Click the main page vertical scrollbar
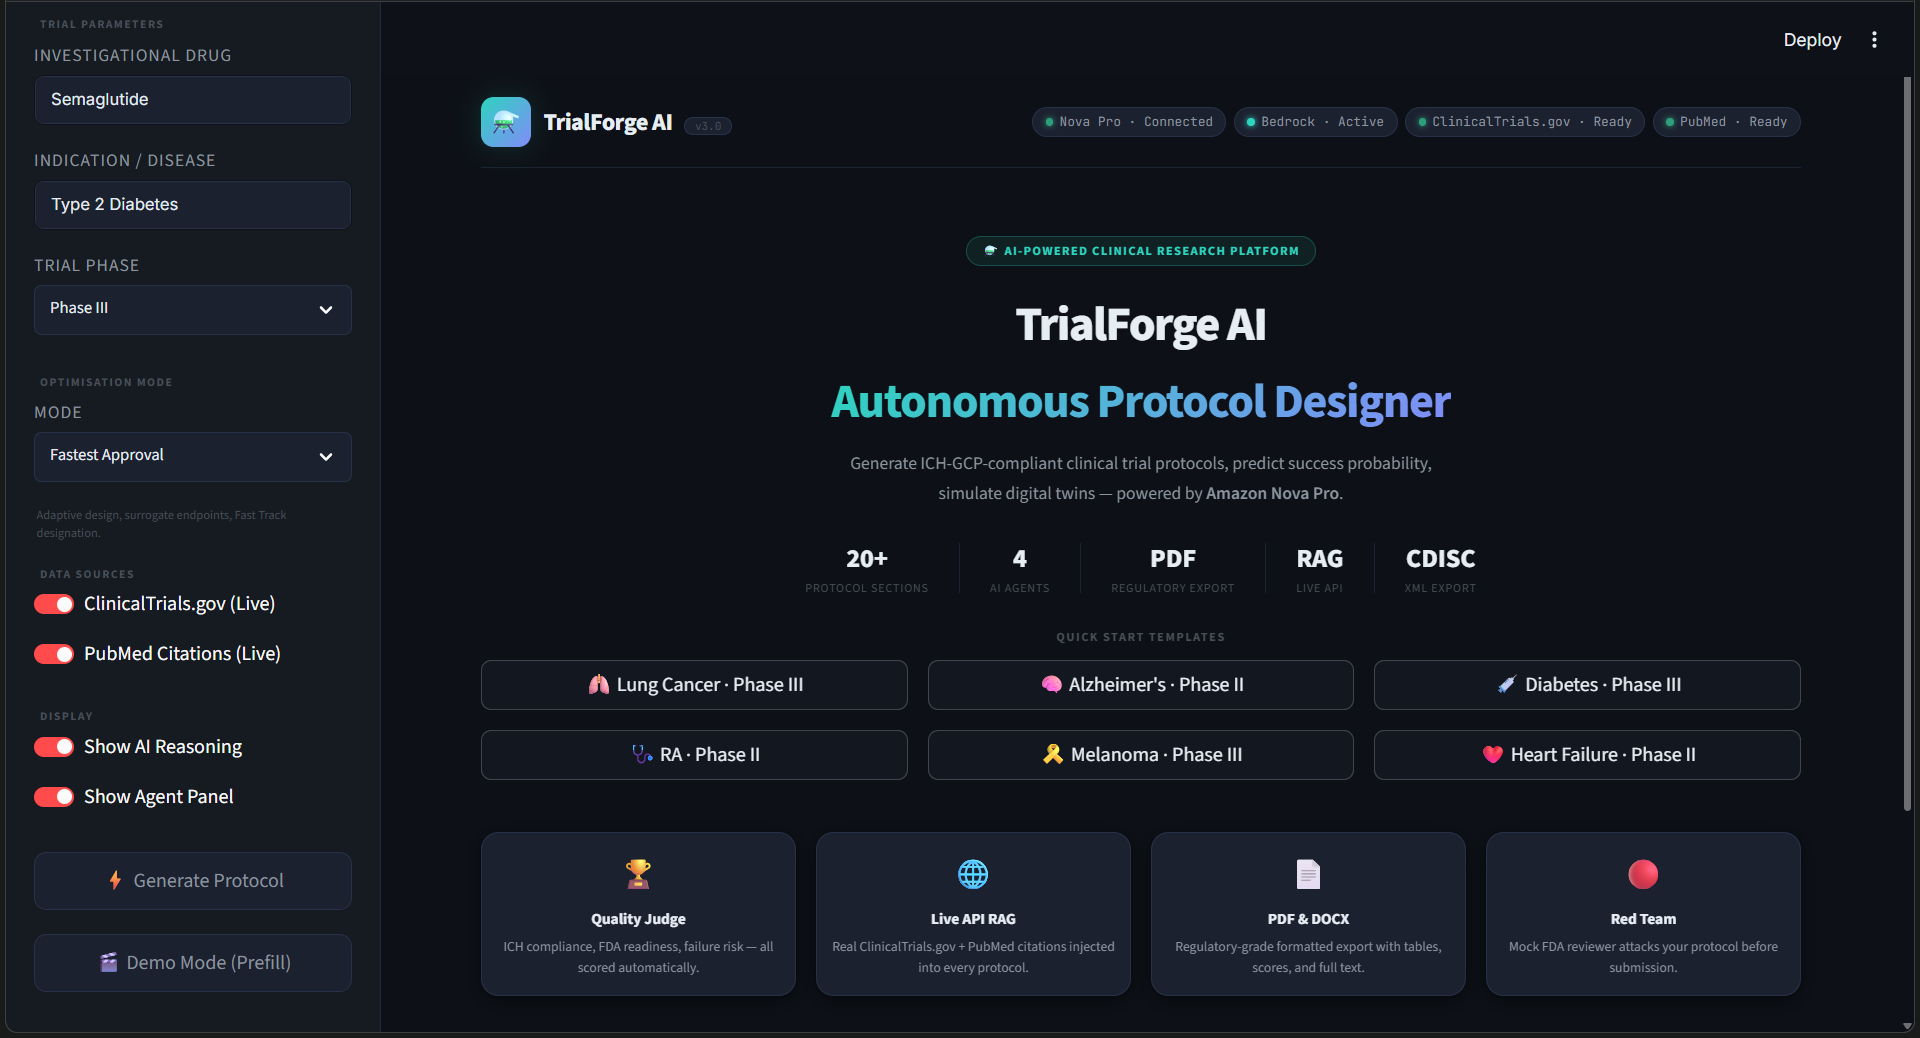 click(x=1907, y=444)
